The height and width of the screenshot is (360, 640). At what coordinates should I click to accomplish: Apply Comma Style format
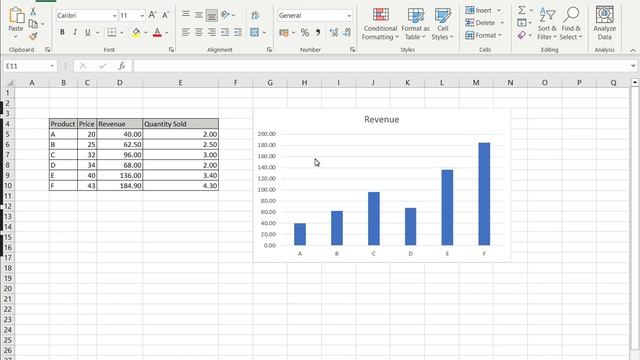[318, 32]
